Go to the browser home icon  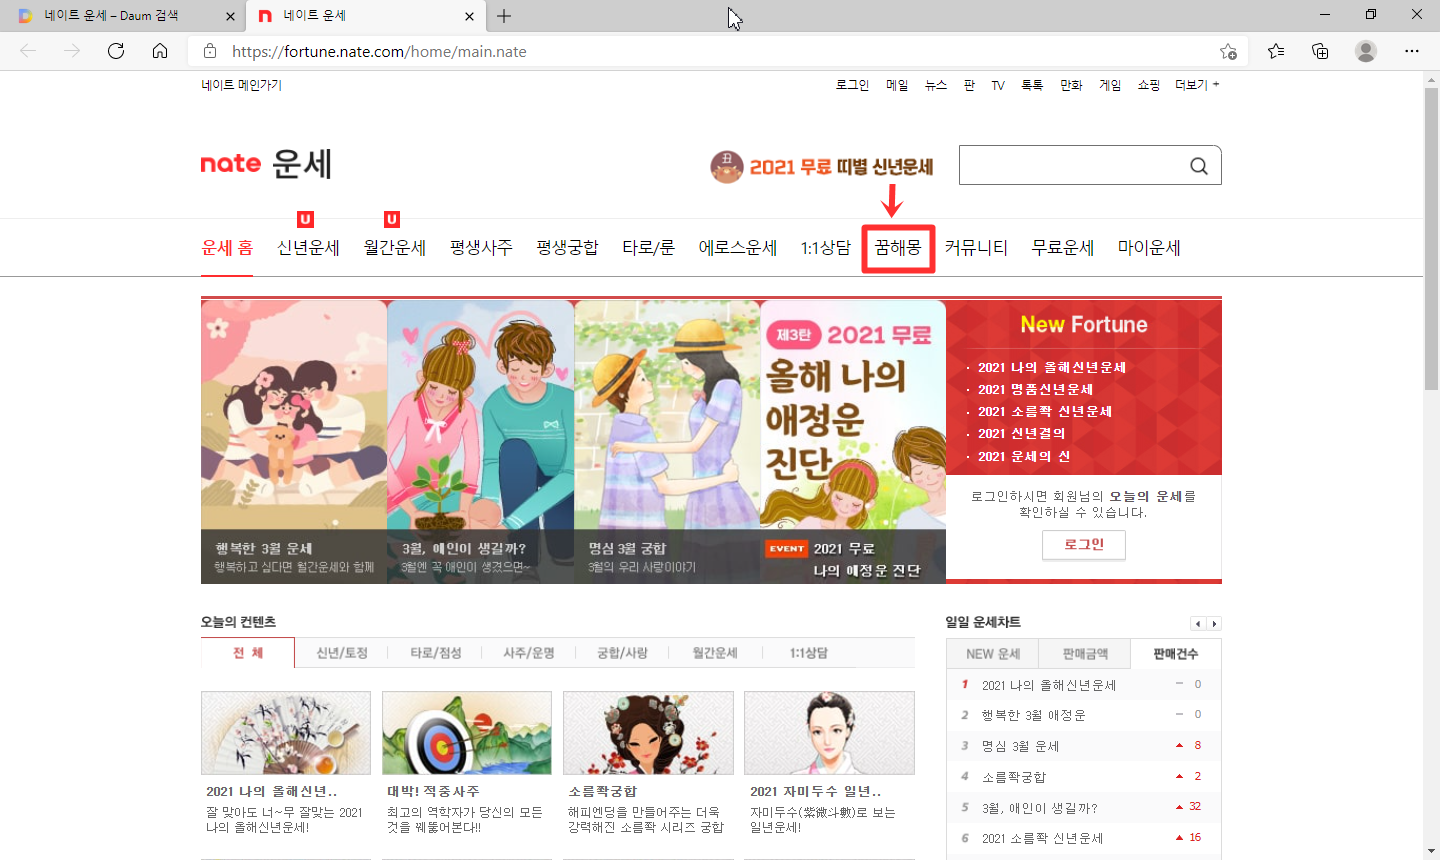(x=160, y=51)
